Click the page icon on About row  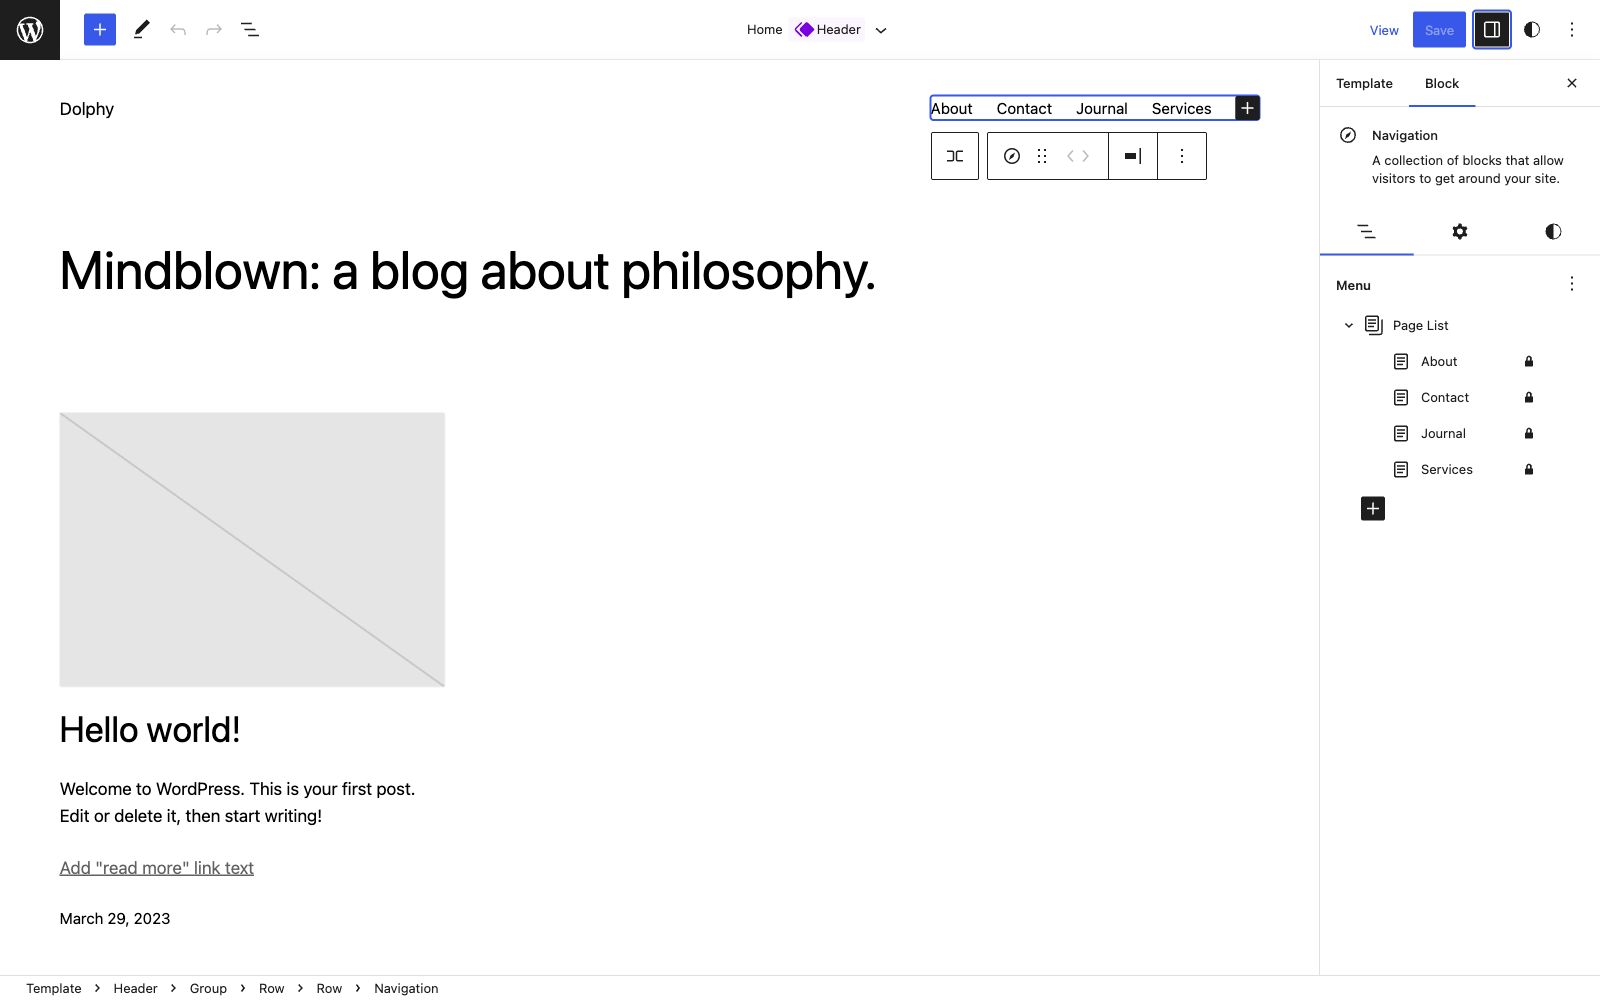click(x=1401, y=361)
